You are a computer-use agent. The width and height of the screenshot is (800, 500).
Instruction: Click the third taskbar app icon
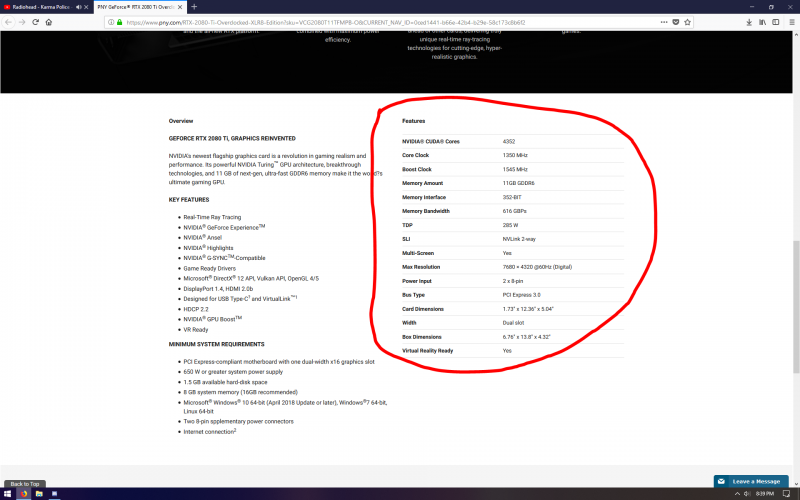pos(54,494)
